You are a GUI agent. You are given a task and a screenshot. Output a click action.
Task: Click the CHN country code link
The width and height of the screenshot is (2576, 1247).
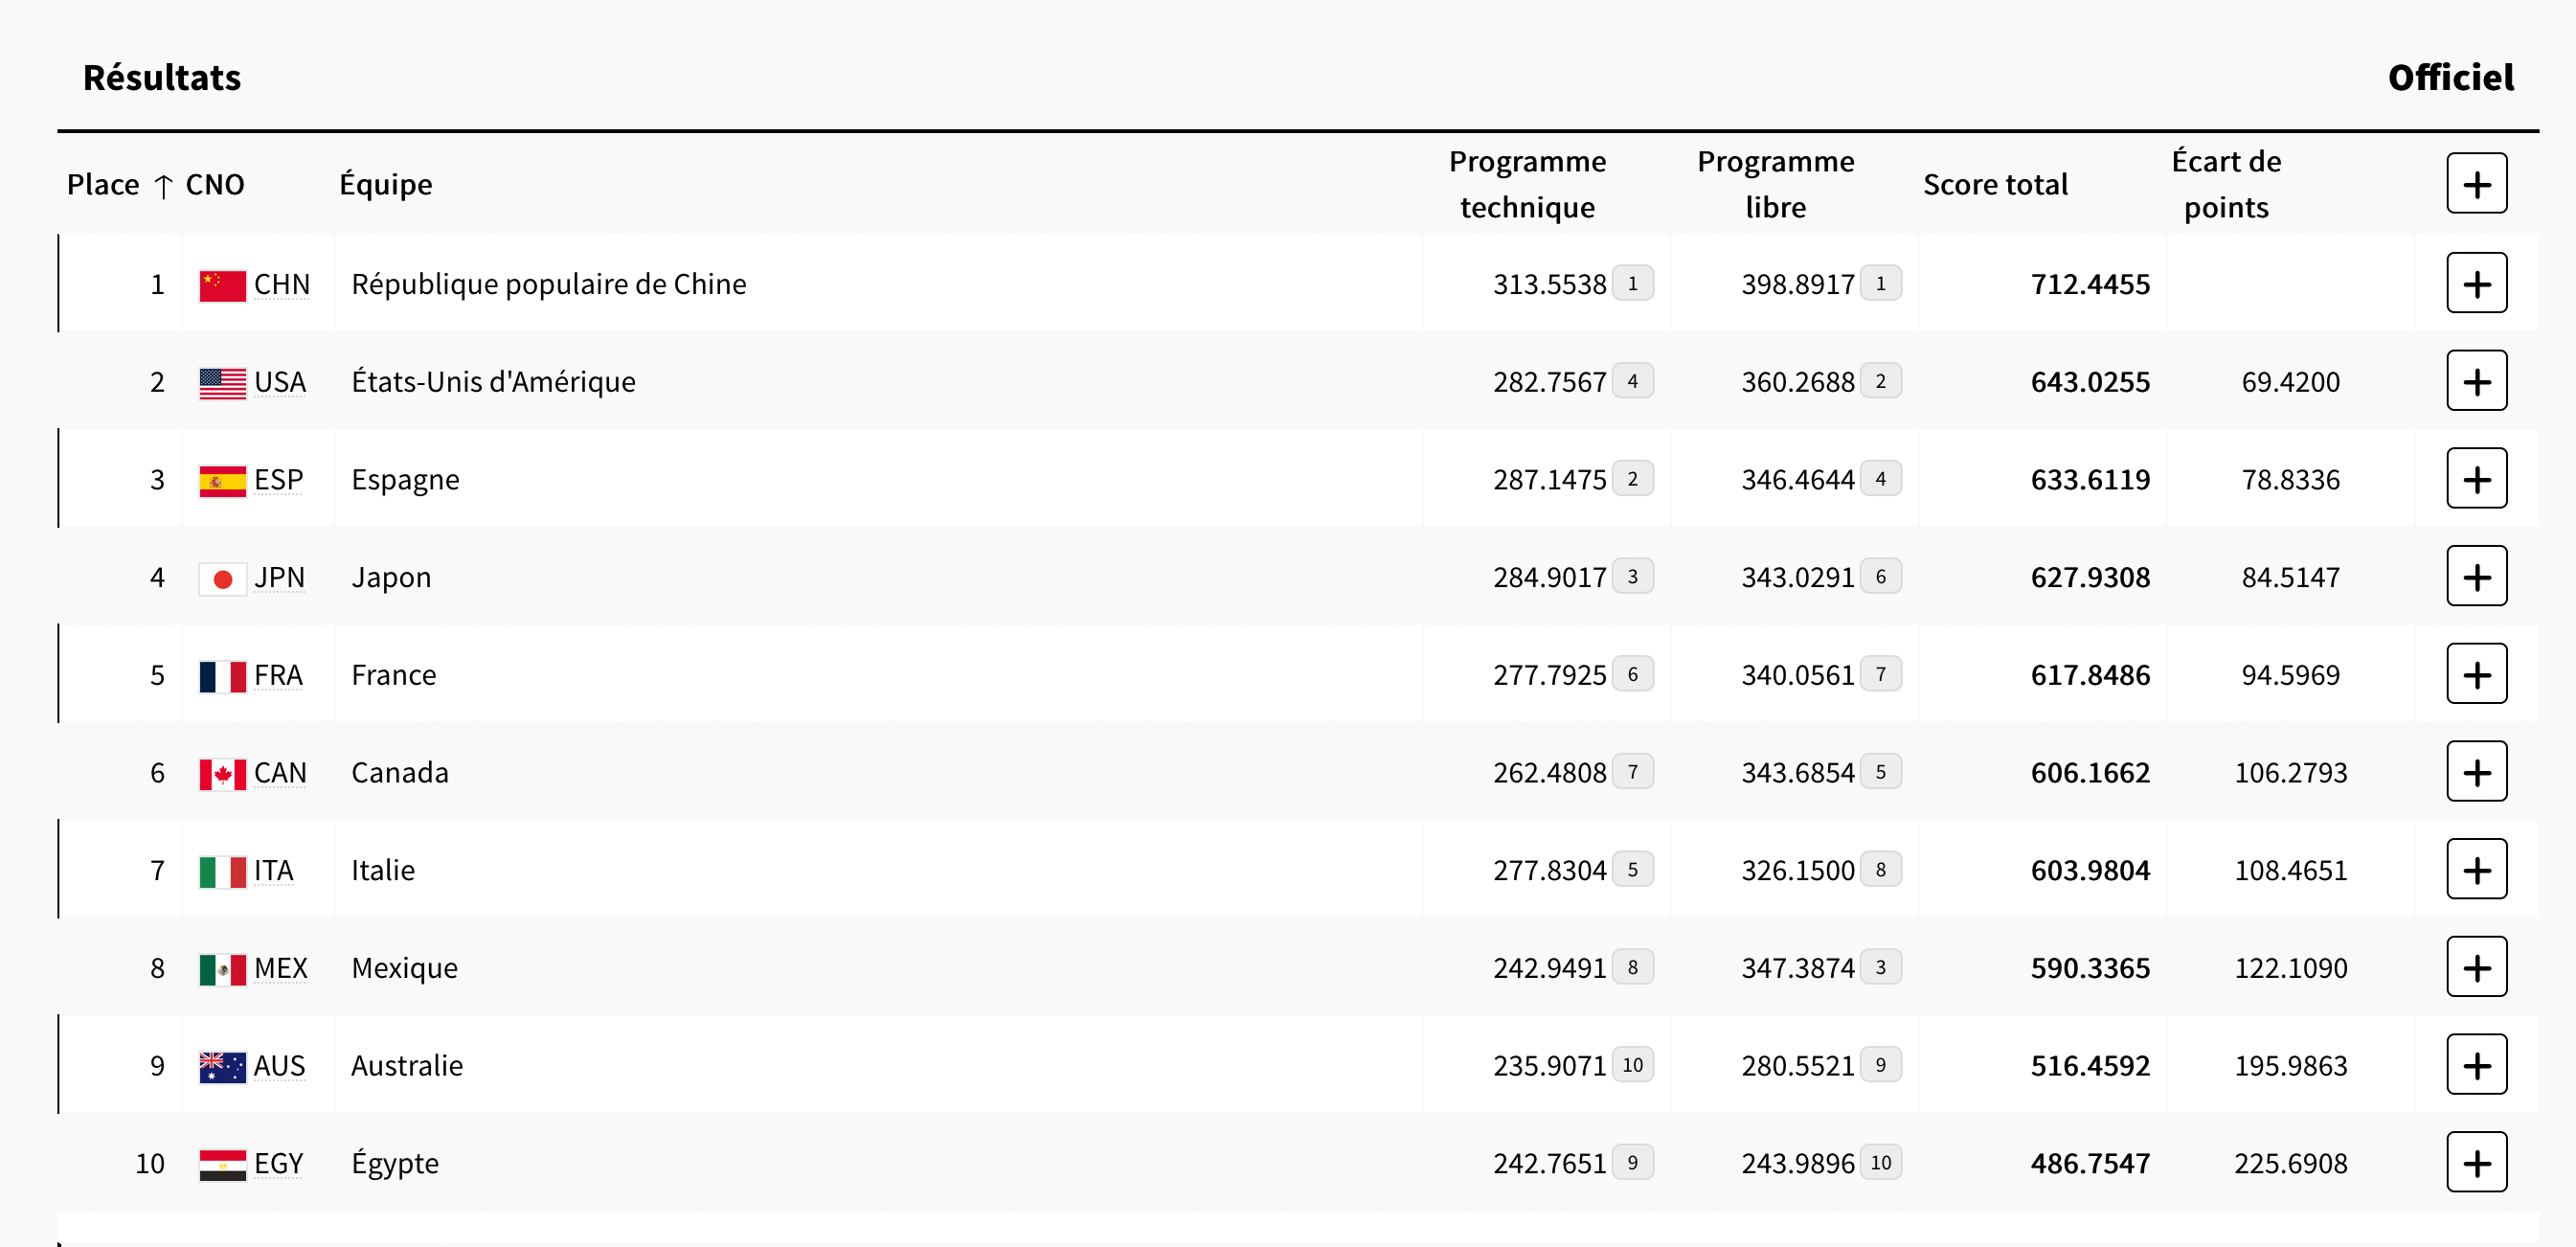coord(281,284)
